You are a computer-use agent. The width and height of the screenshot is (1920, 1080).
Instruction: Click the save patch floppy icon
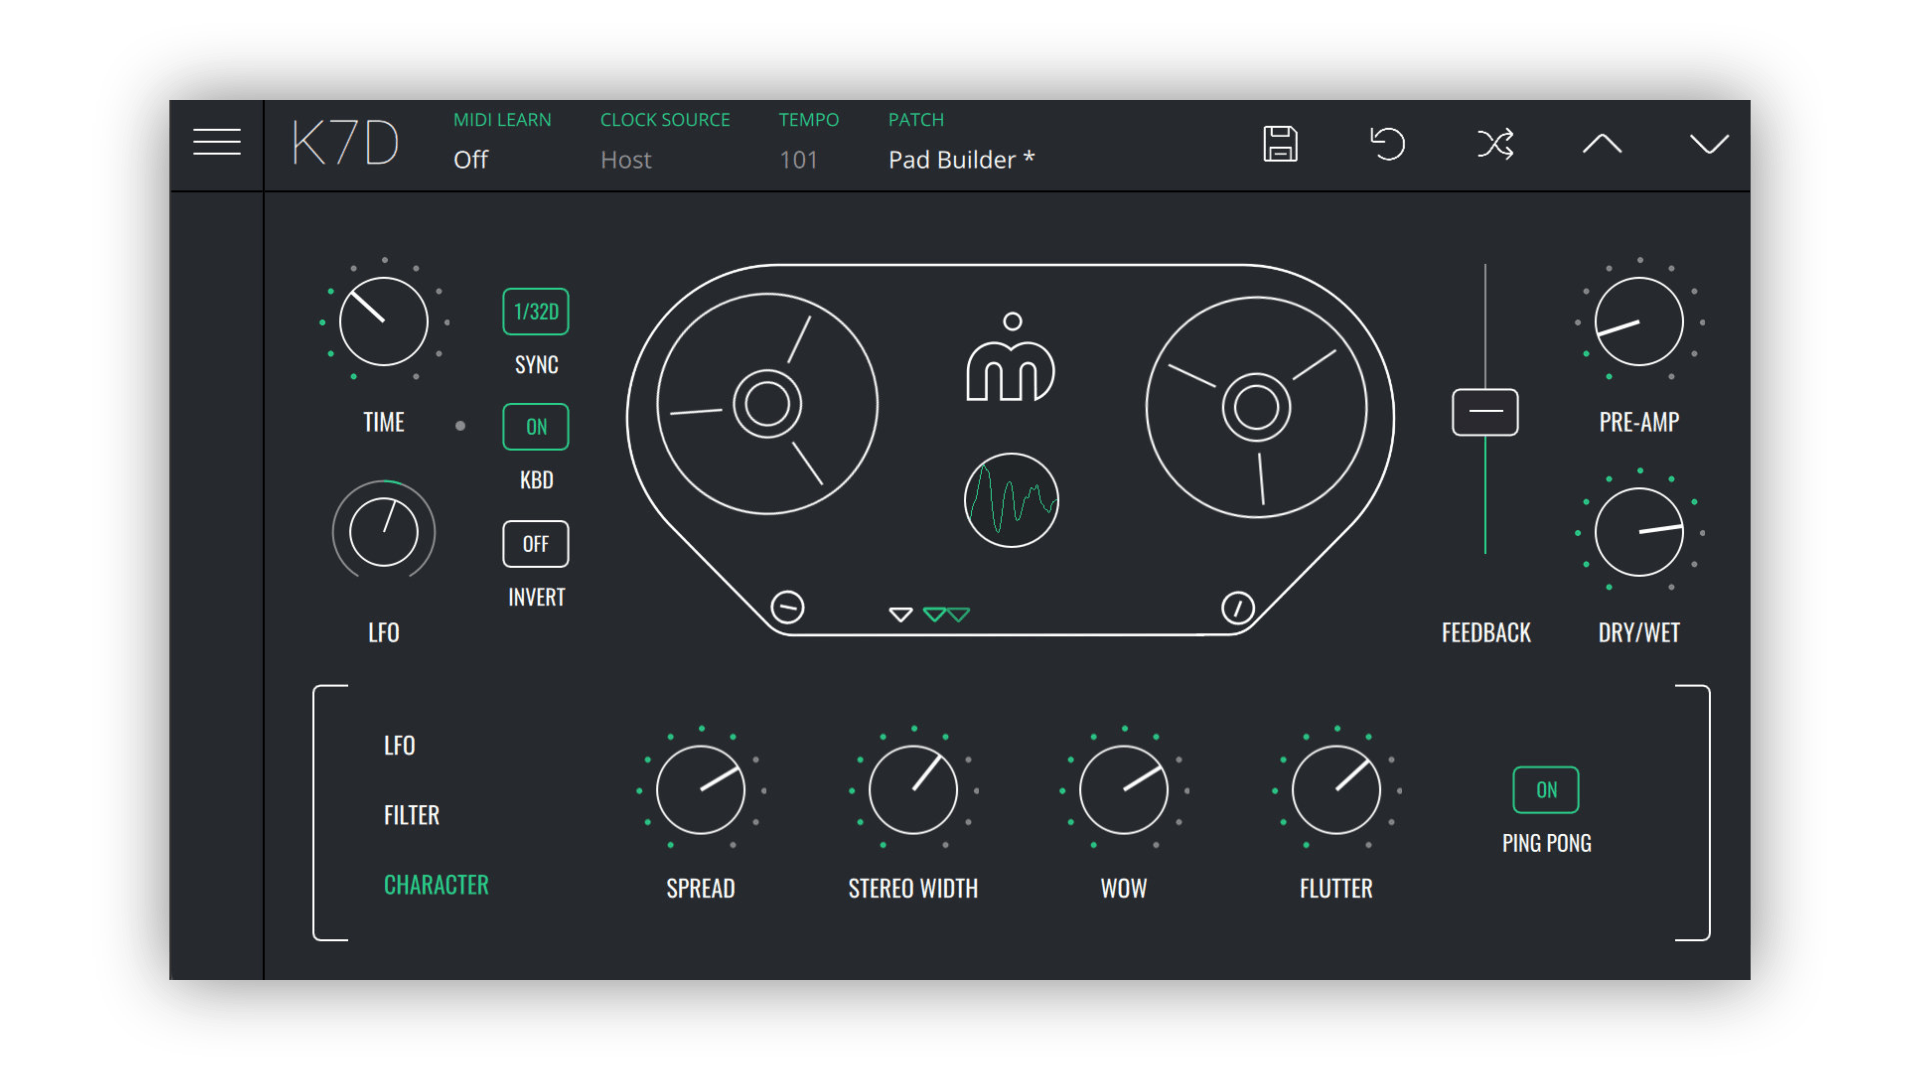click(1280, 144)
